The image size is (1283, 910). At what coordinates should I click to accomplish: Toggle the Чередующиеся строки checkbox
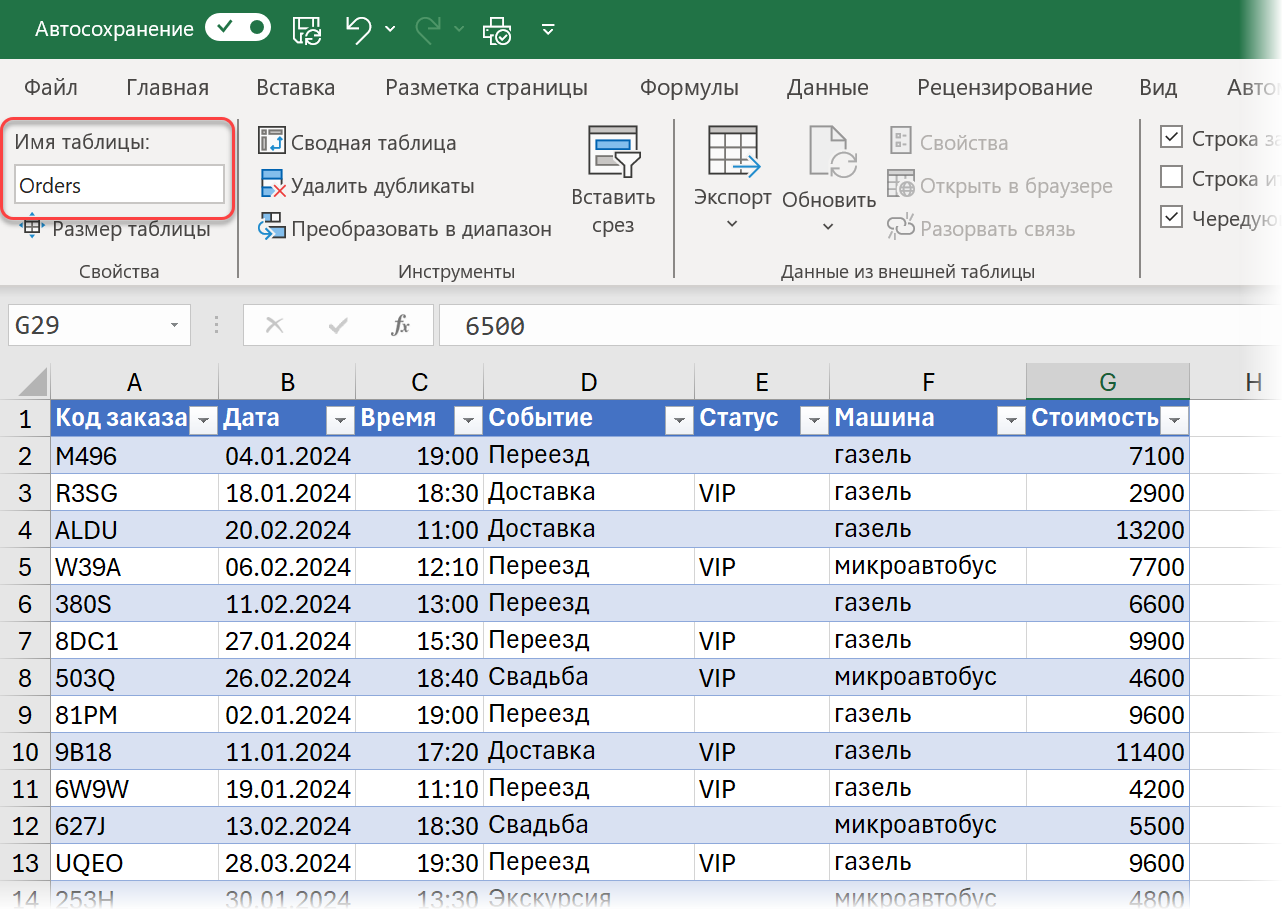click(x=1171, y=217)
